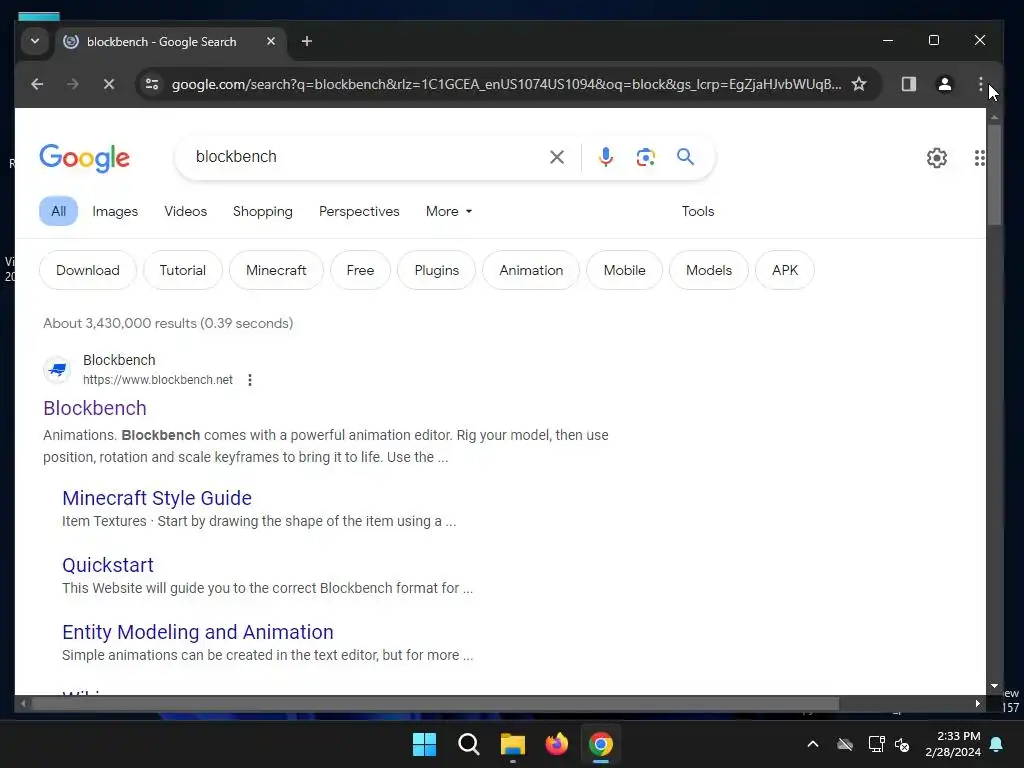Filter by Models chip
The image size is (1024, 768).
tap(709, 270)
